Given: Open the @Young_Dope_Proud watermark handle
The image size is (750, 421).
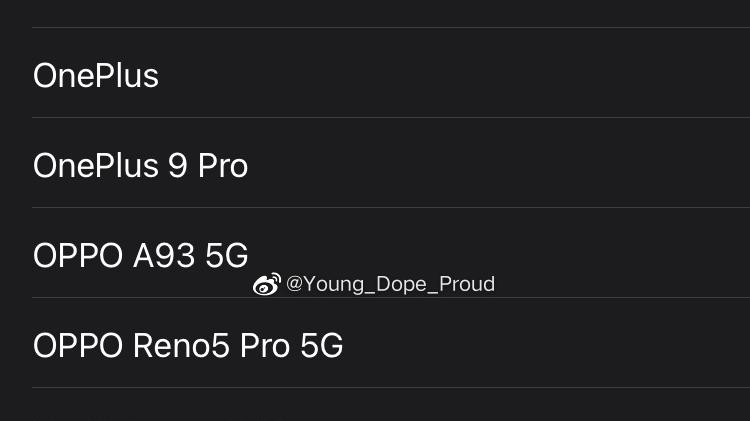Looking at the screenshot, I should [x=390, y=284].
